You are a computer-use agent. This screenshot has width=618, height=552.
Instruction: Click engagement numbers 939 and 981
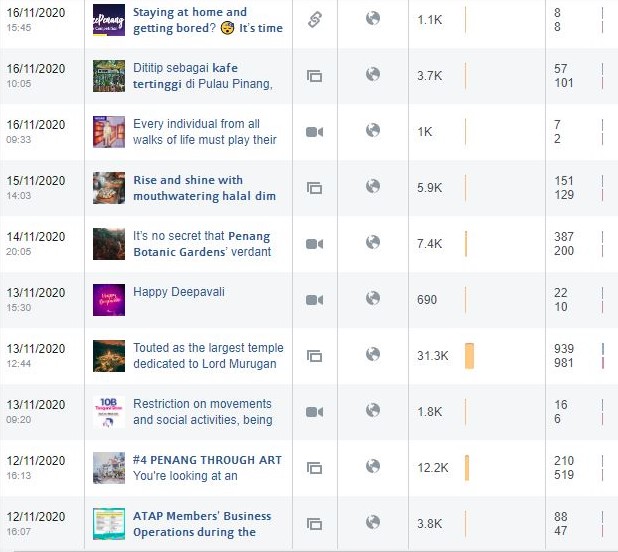pyautogui.click(x=564, y=356)
